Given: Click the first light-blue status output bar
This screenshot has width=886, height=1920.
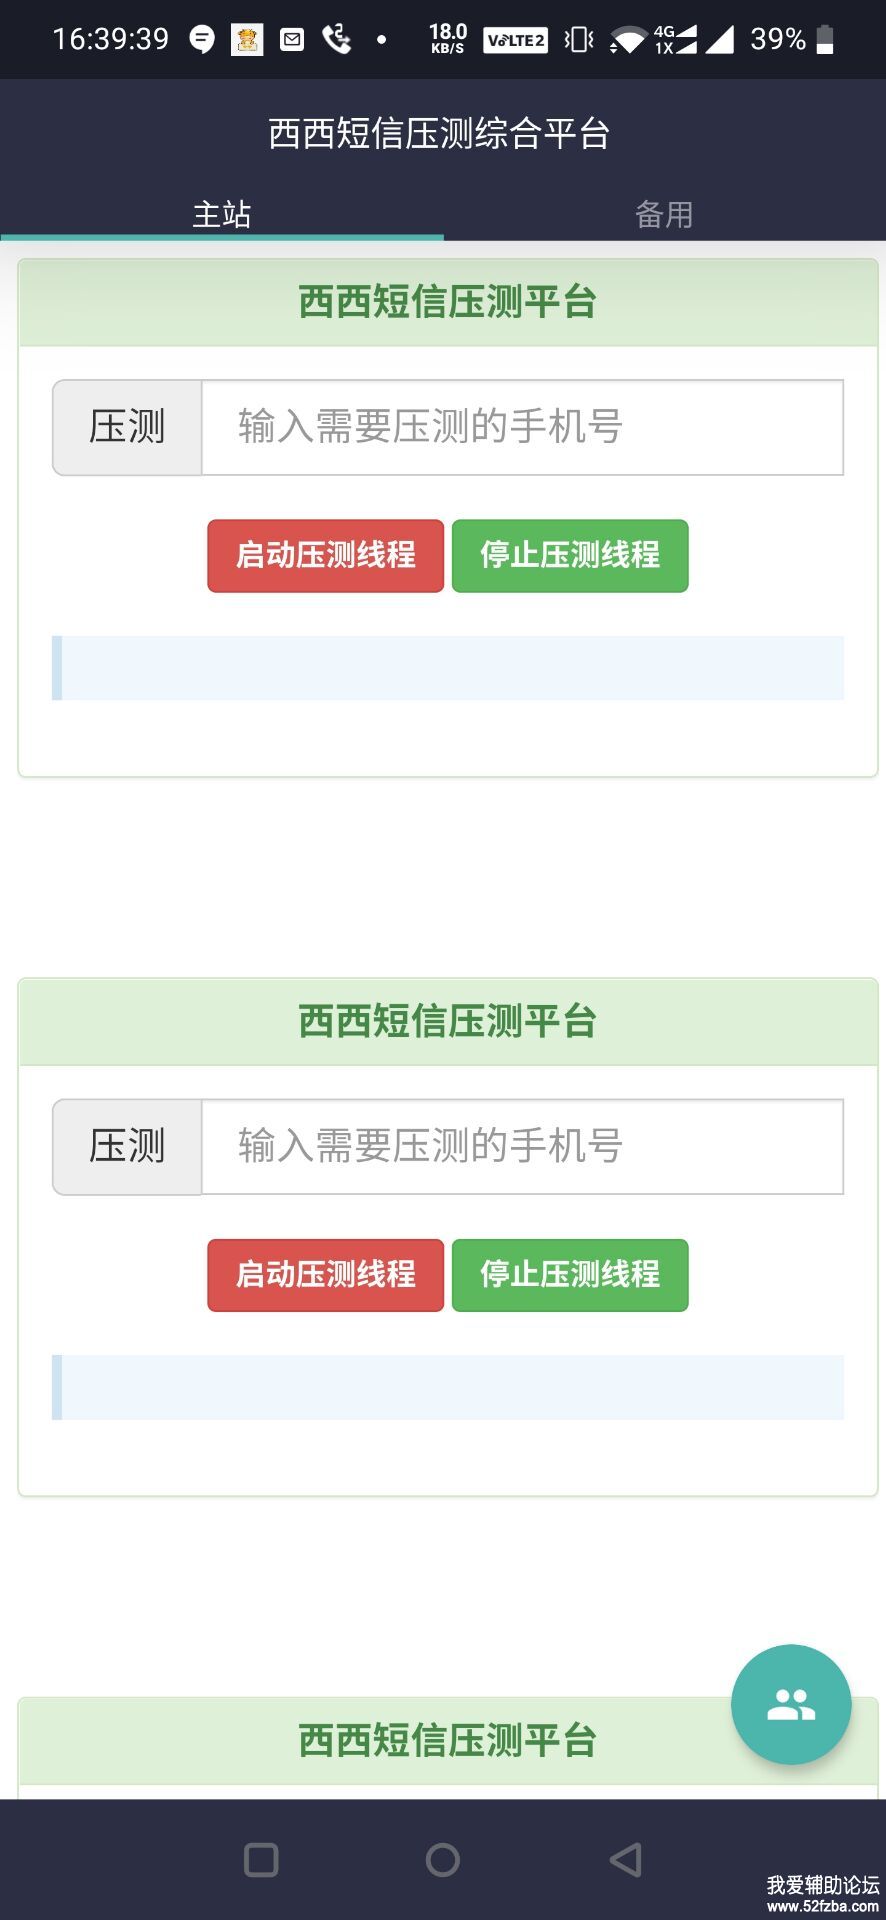Looking at the screenshot, I should tap(448, 668).
